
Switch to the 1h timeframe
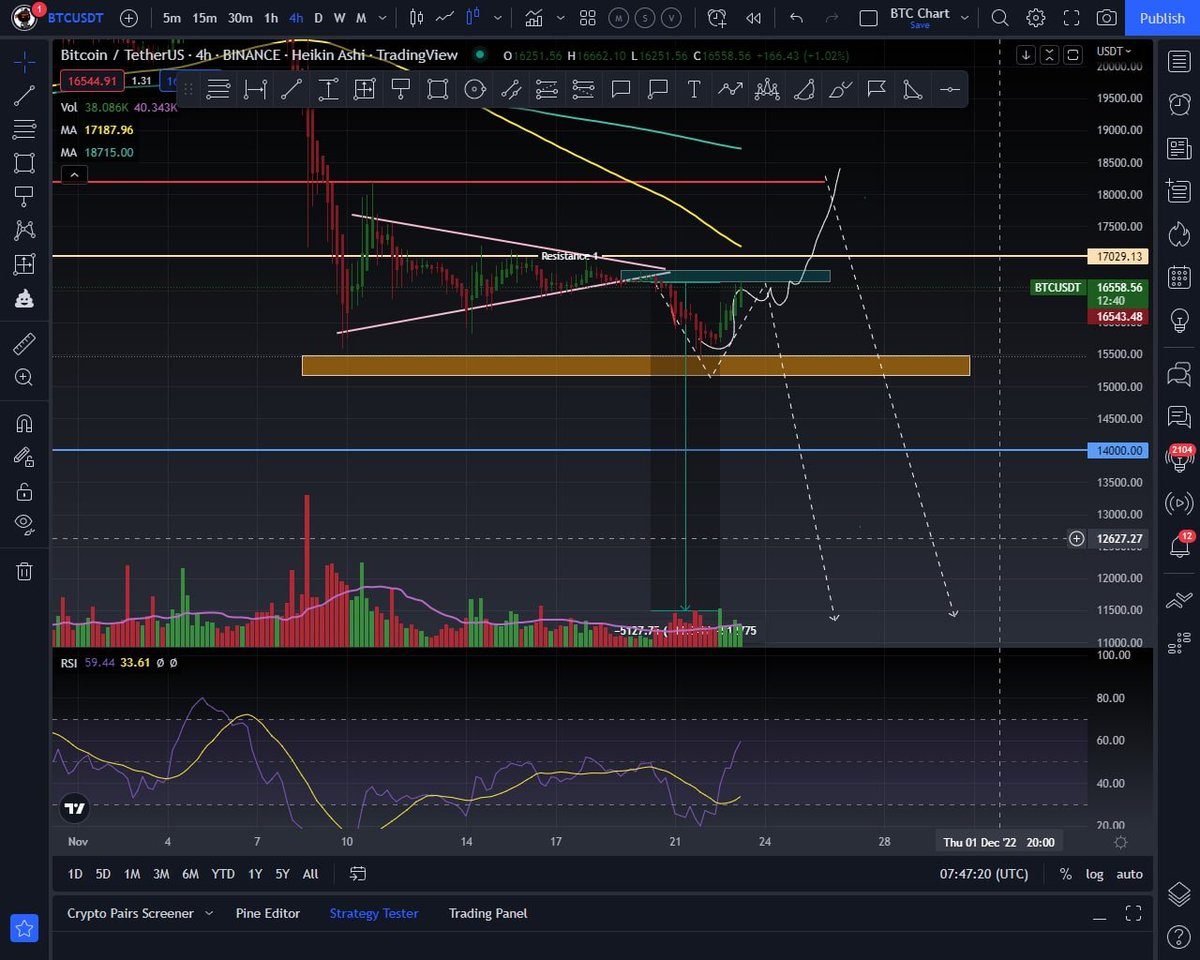coord(271,18)
